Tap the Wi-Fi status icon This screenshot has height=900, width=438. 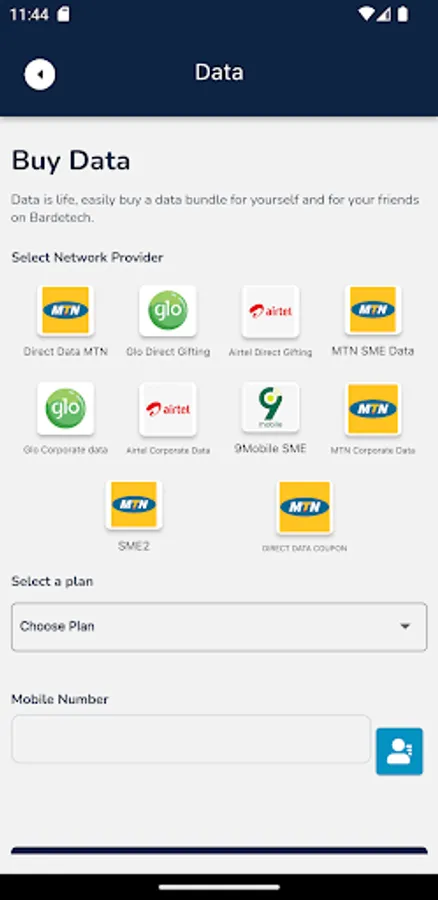(x=365, y=14)
